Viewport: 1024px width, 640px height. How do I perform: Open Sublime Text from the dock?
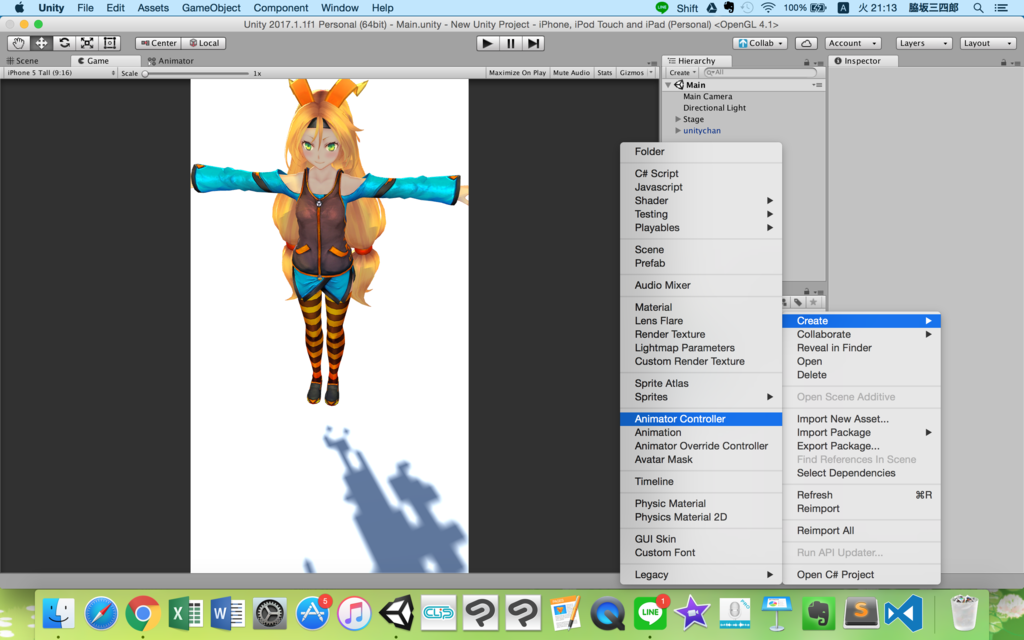pos(861,613)
